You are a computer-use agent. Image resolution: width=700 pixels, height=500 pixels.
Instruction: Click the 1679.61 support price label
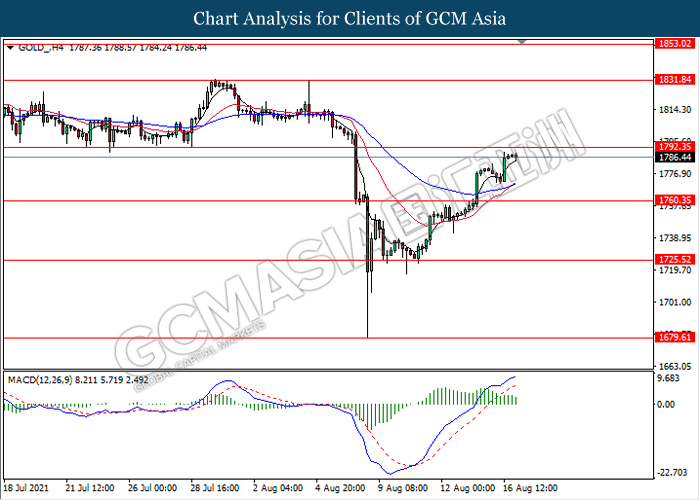[x=675, y=337]
